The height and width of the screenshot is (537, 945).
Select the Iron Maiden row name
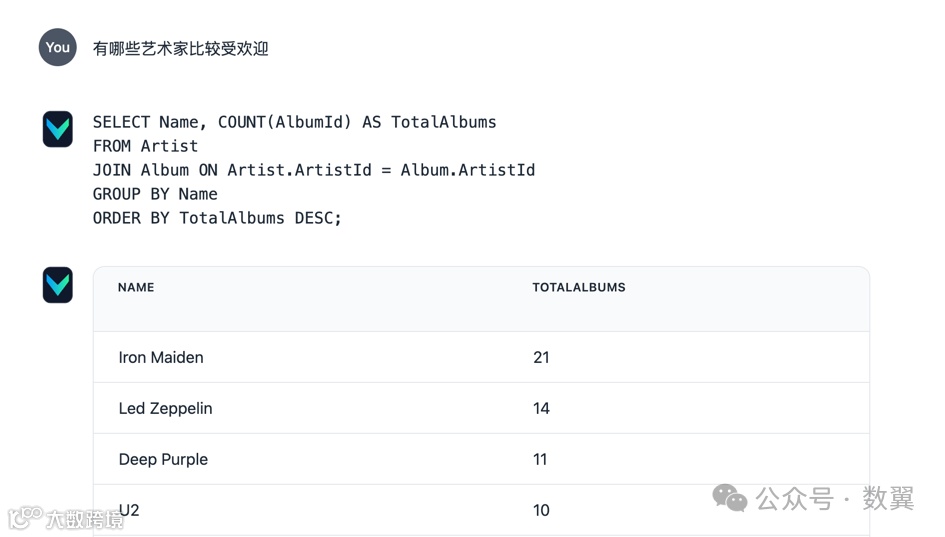tap(161, 357)
